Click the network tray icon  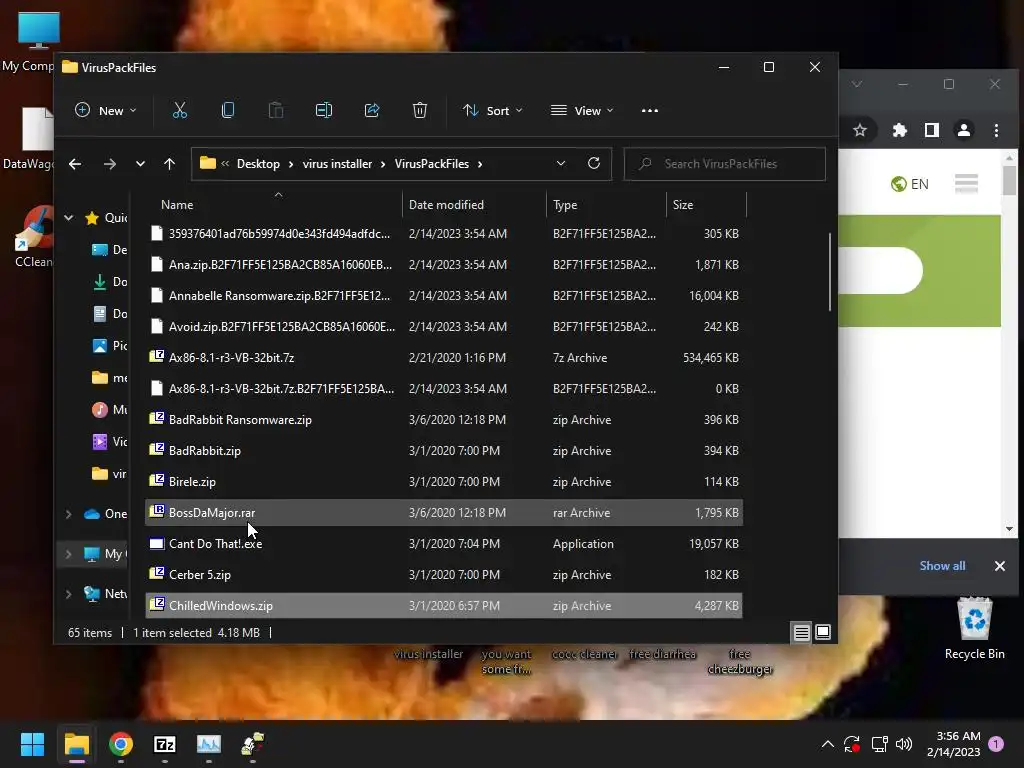coord(879,744)
